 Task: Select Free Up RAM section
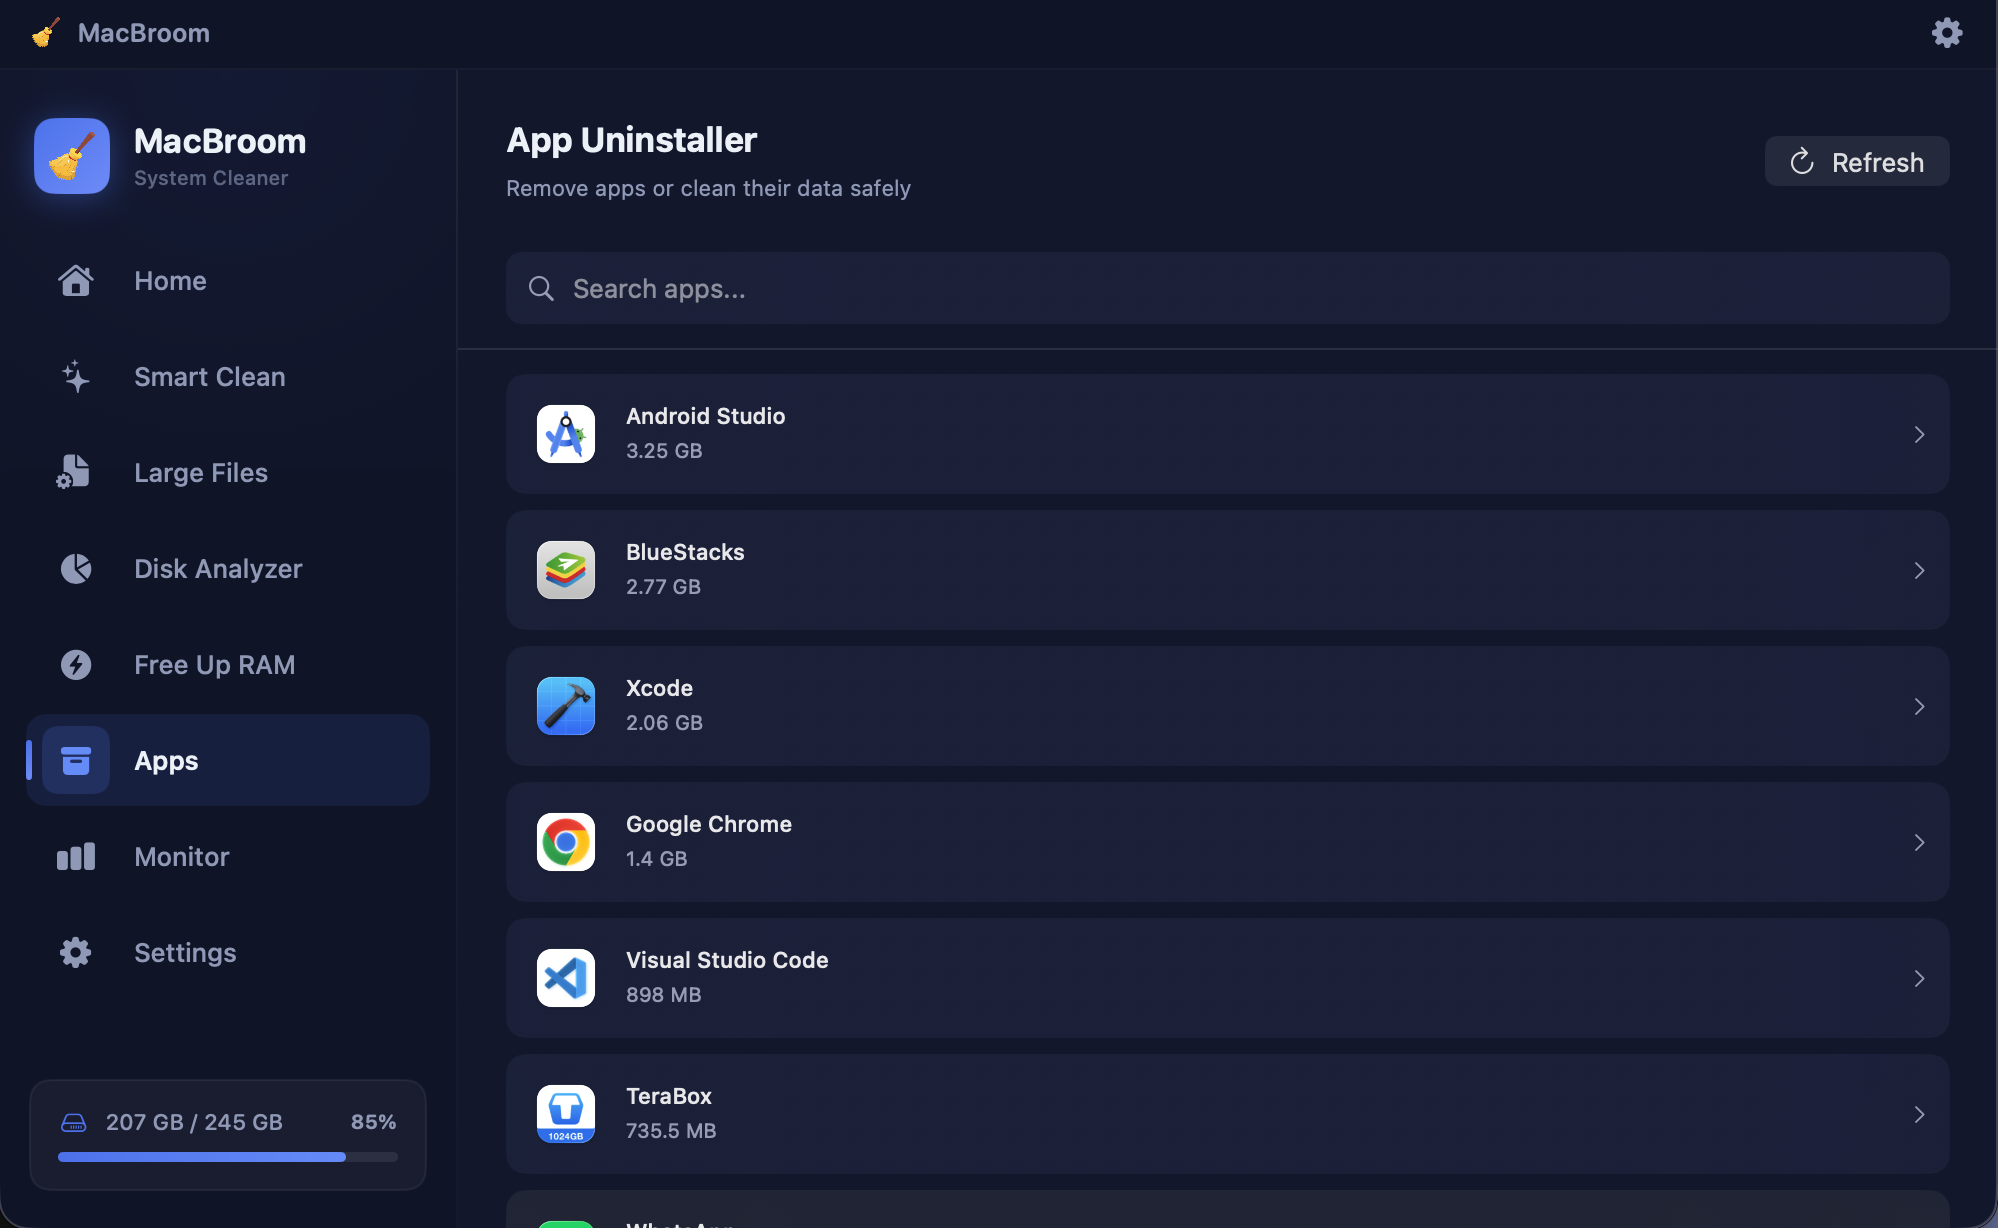[228, 665]
